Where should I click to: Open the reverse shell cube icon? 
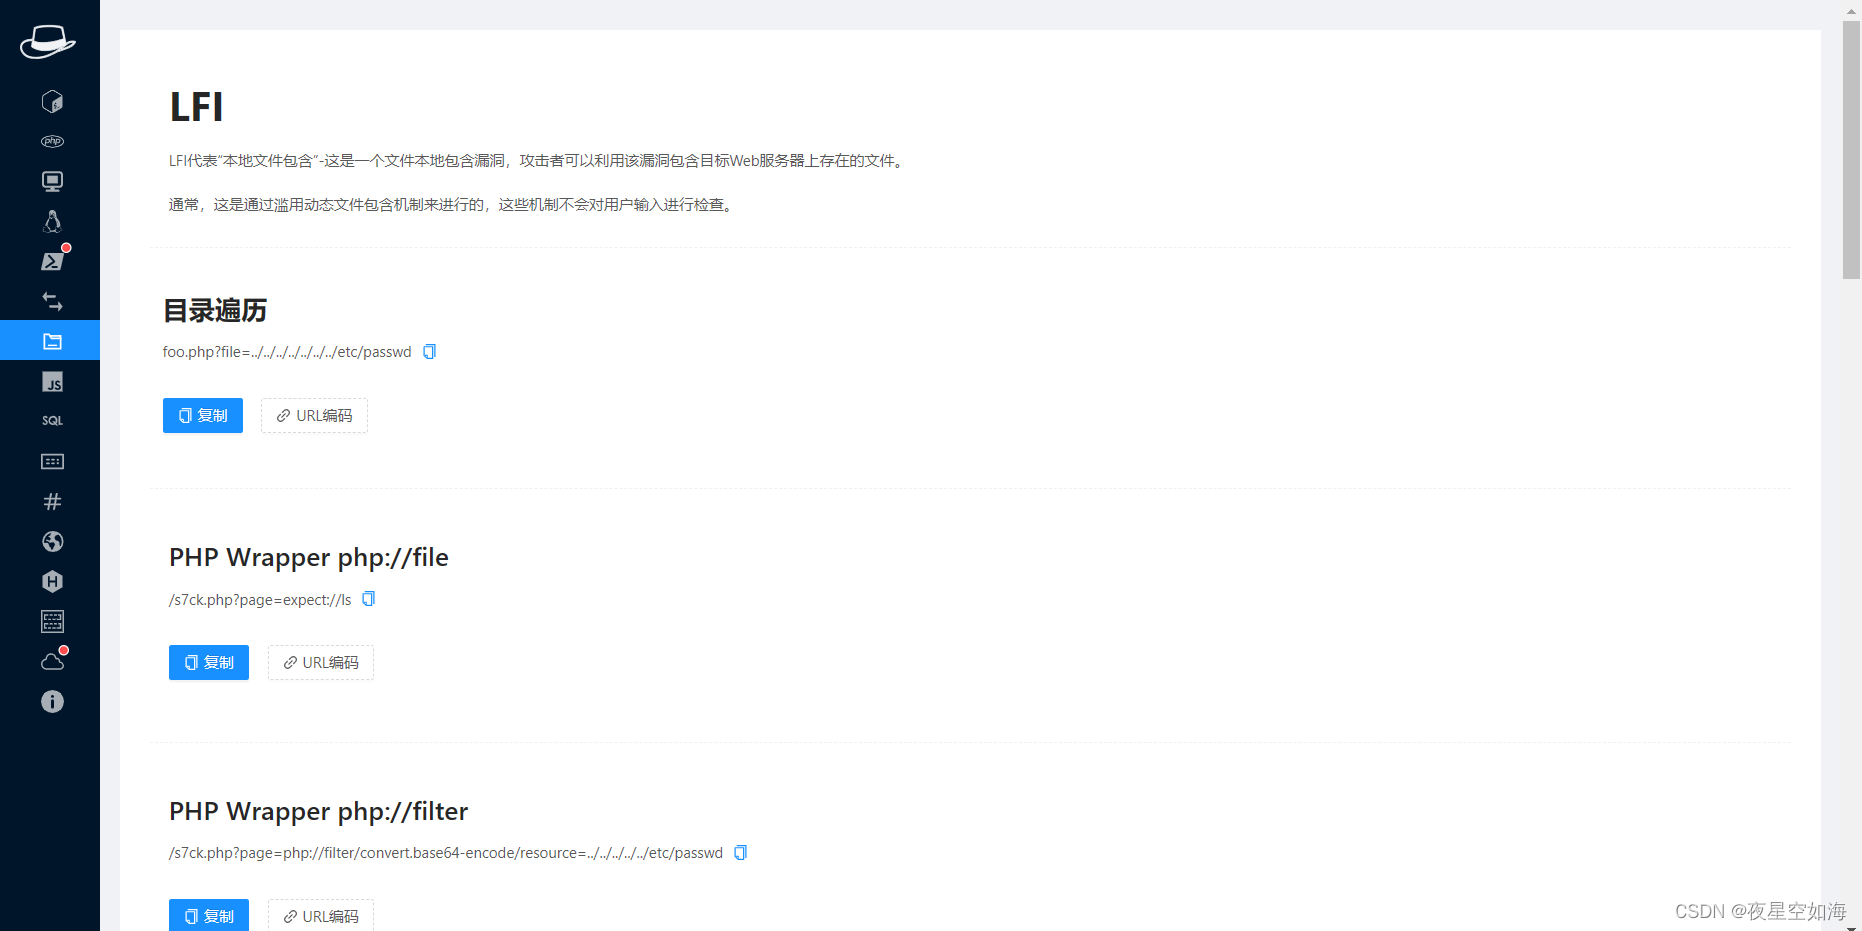tap(52, 101)
